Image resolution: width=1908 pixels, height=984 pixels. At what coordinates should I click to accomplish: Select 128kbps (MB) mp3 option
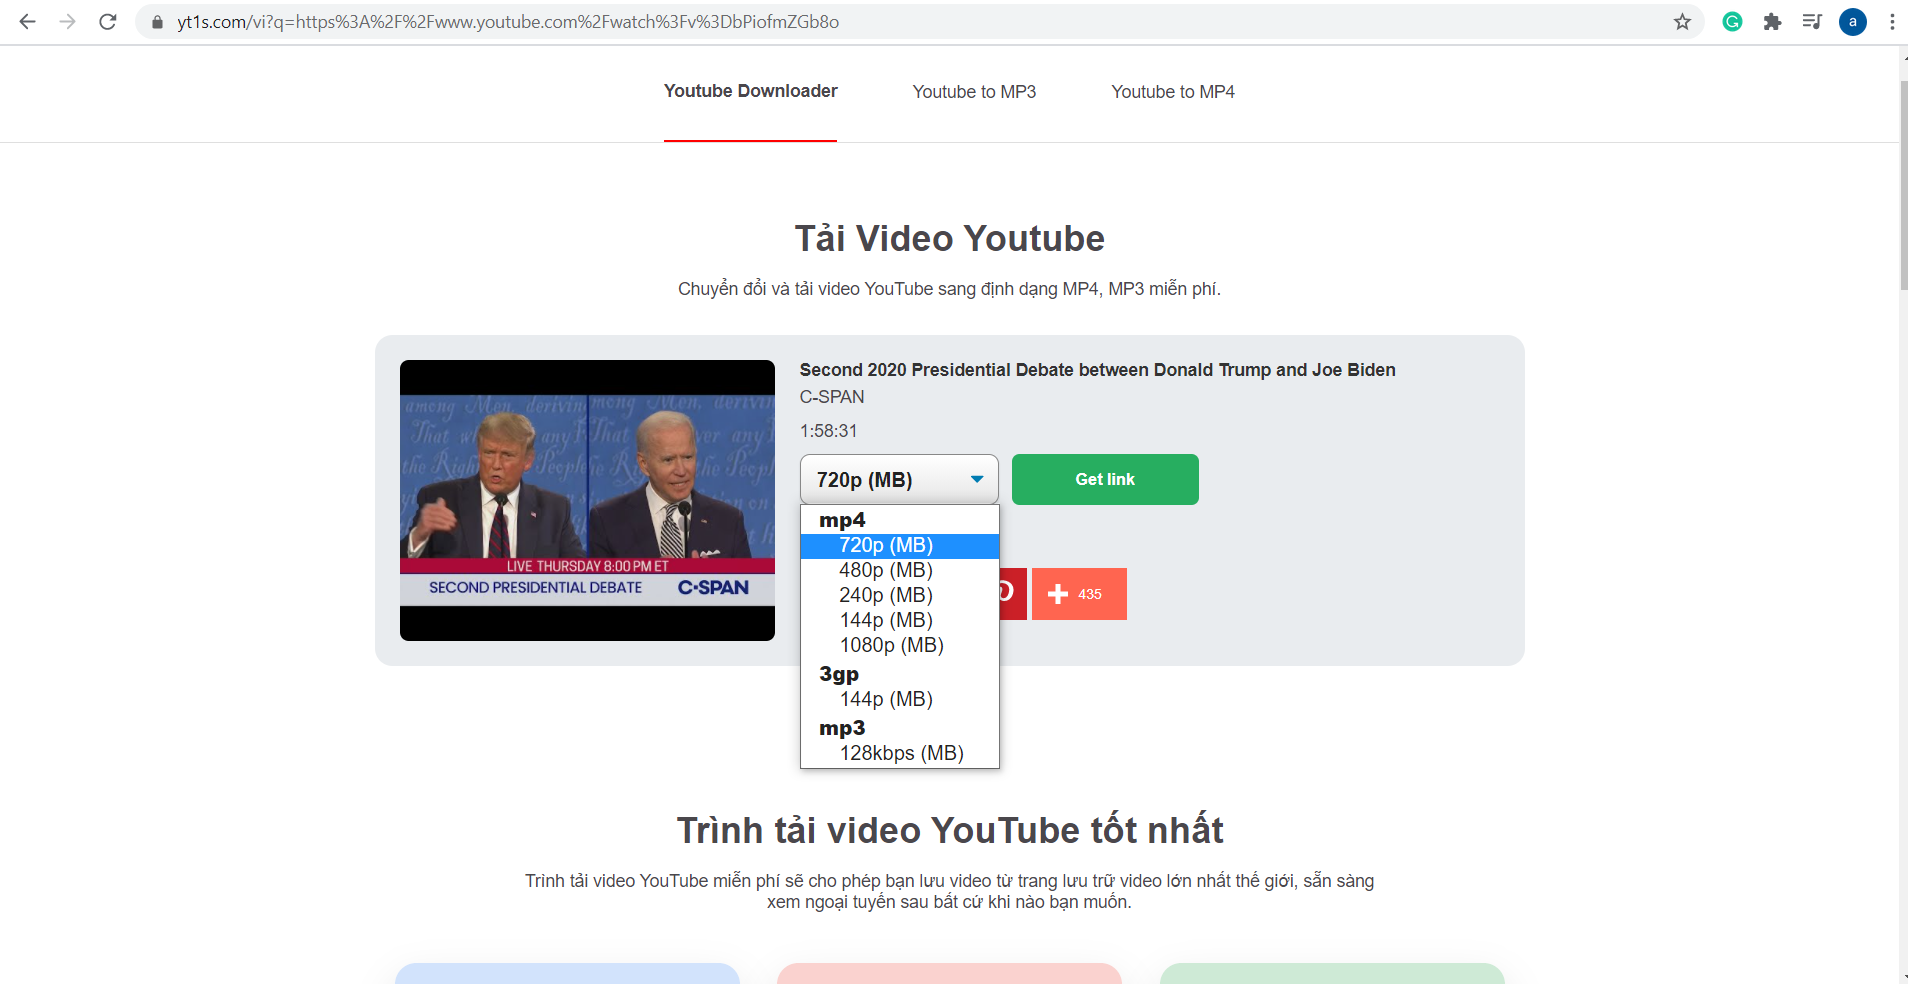pyautogui.click(x=900, y=753)
